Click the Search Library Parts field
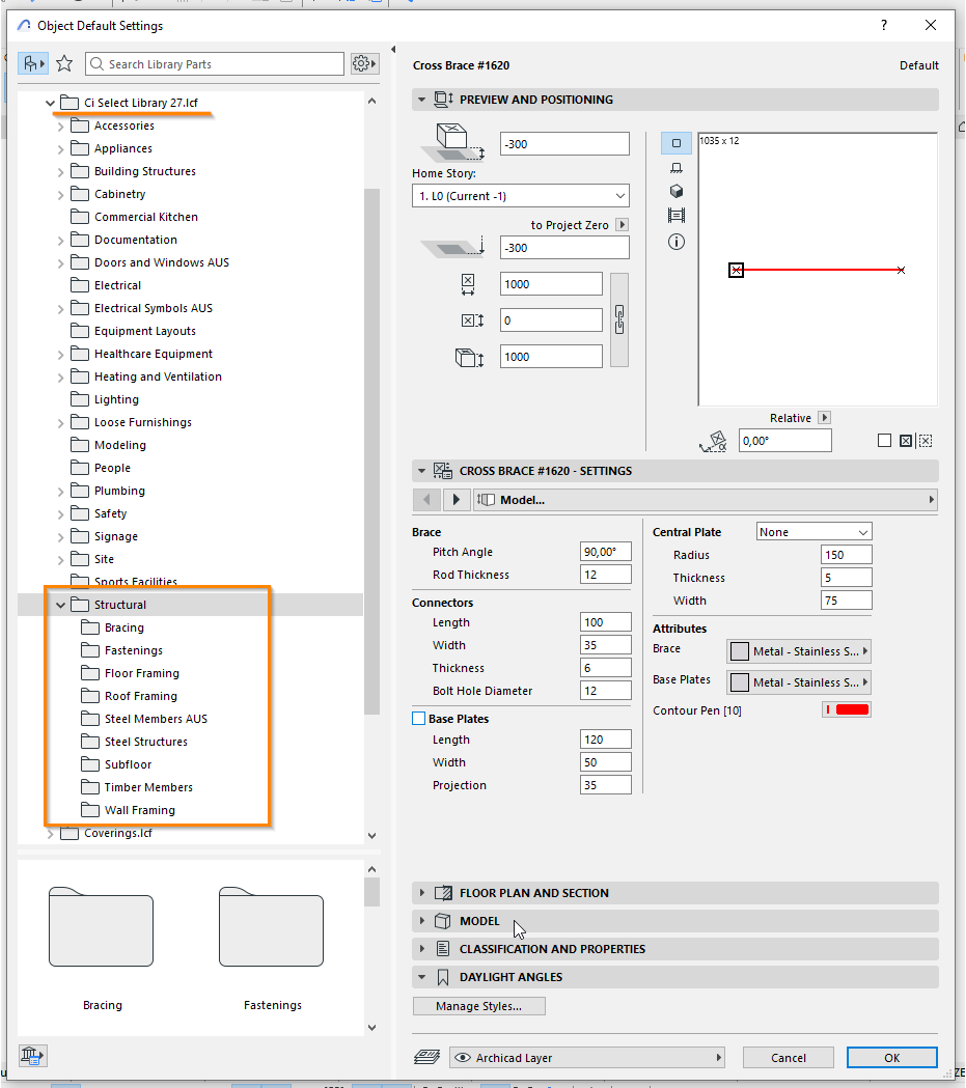Viewport: 966px width, 1088px height. 215,64
